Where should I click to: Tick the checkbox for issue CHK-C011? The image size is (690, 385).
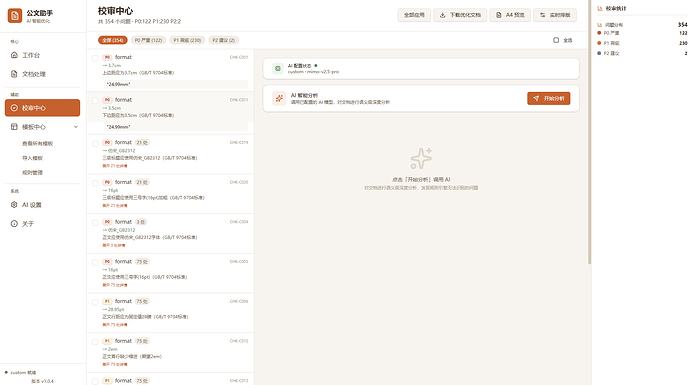pos(95,101)
